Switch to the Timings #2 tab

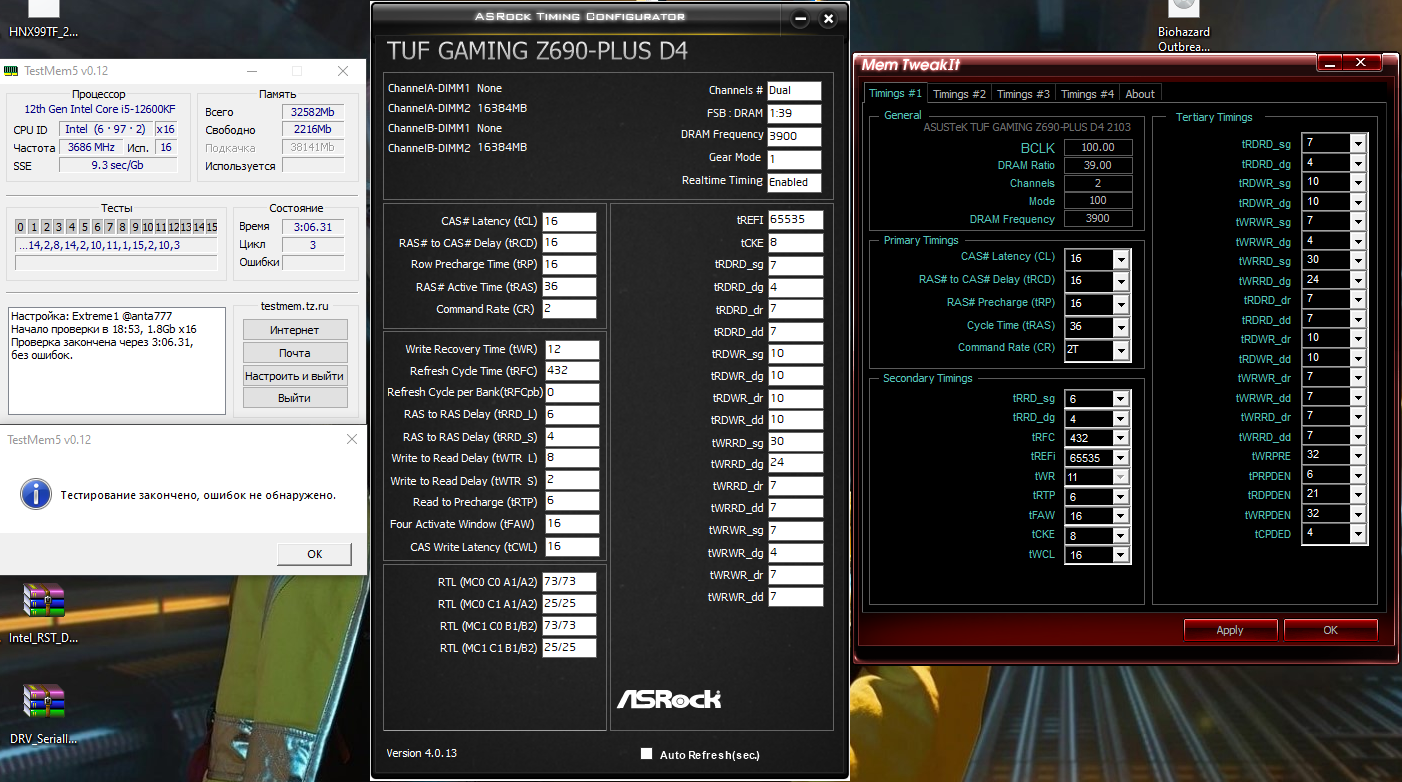[958, 94]
